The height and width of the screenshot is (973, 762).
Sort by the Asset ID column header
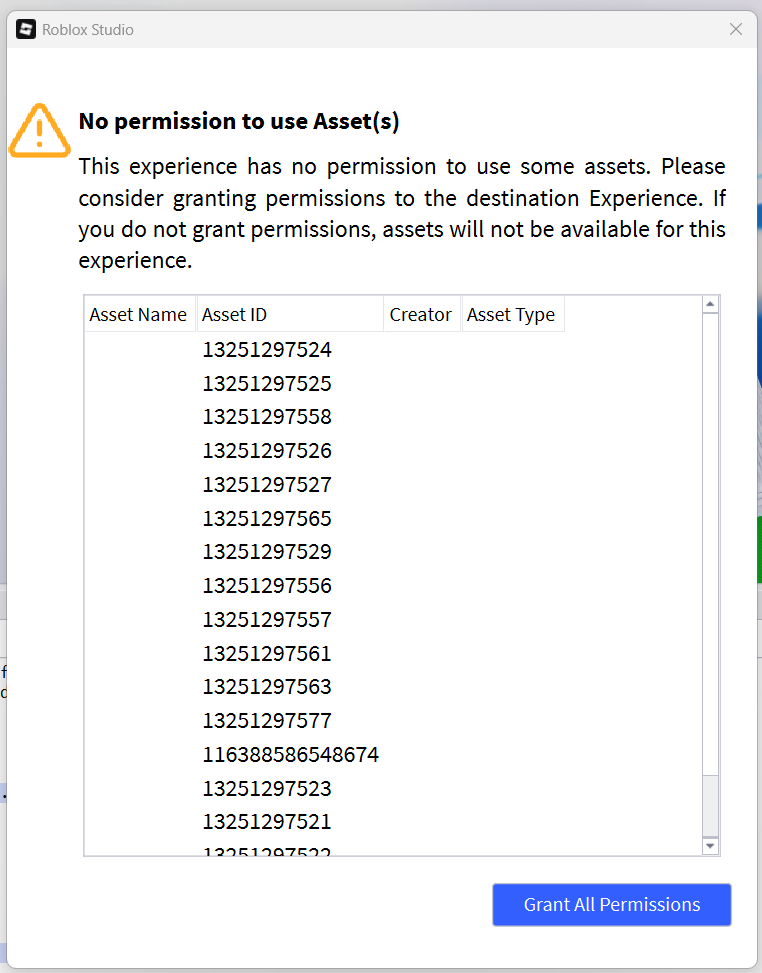[289, 315]
